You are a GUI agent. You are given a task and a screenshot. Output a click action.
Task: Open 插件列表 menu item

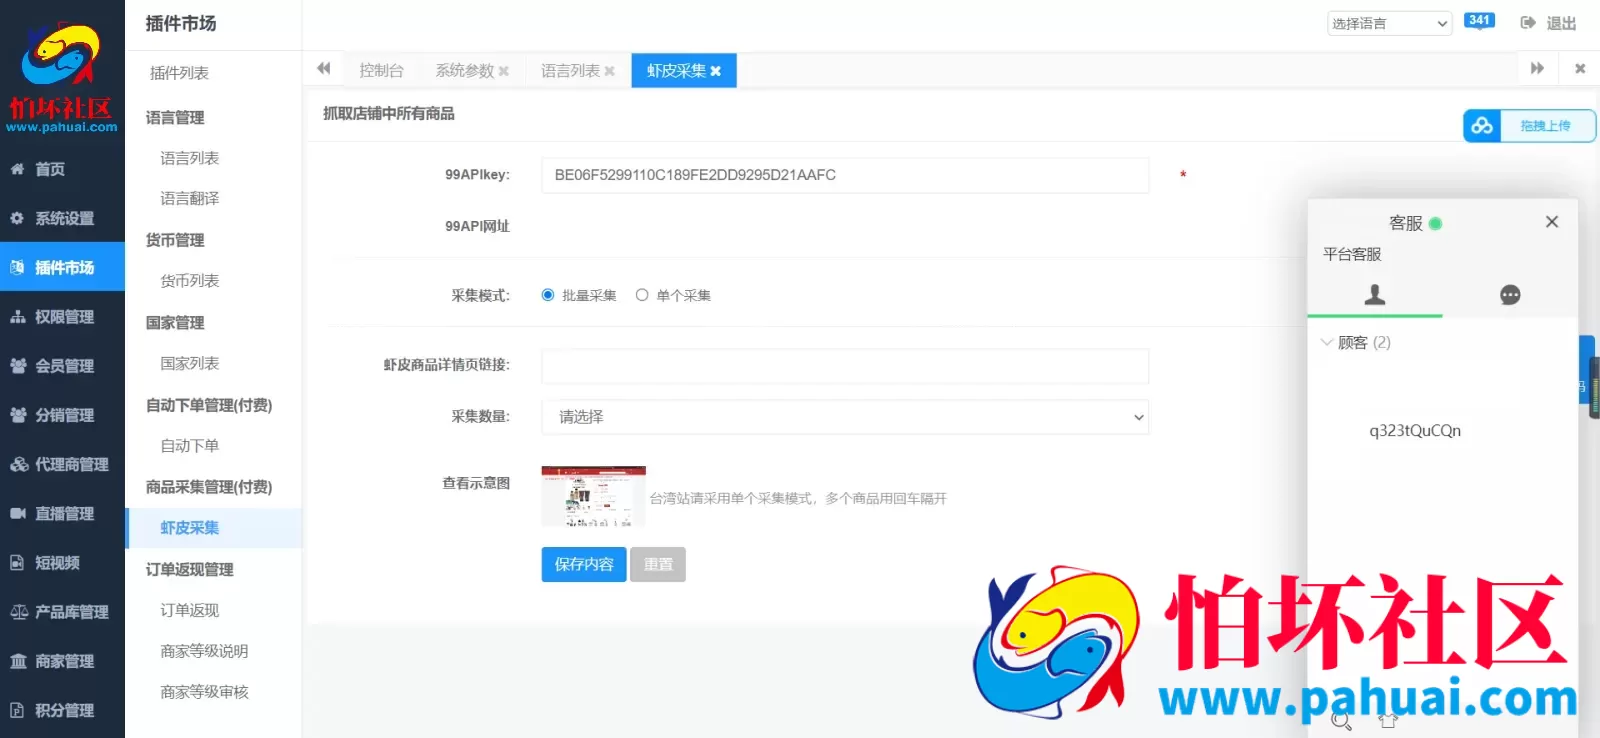(179, 73)
